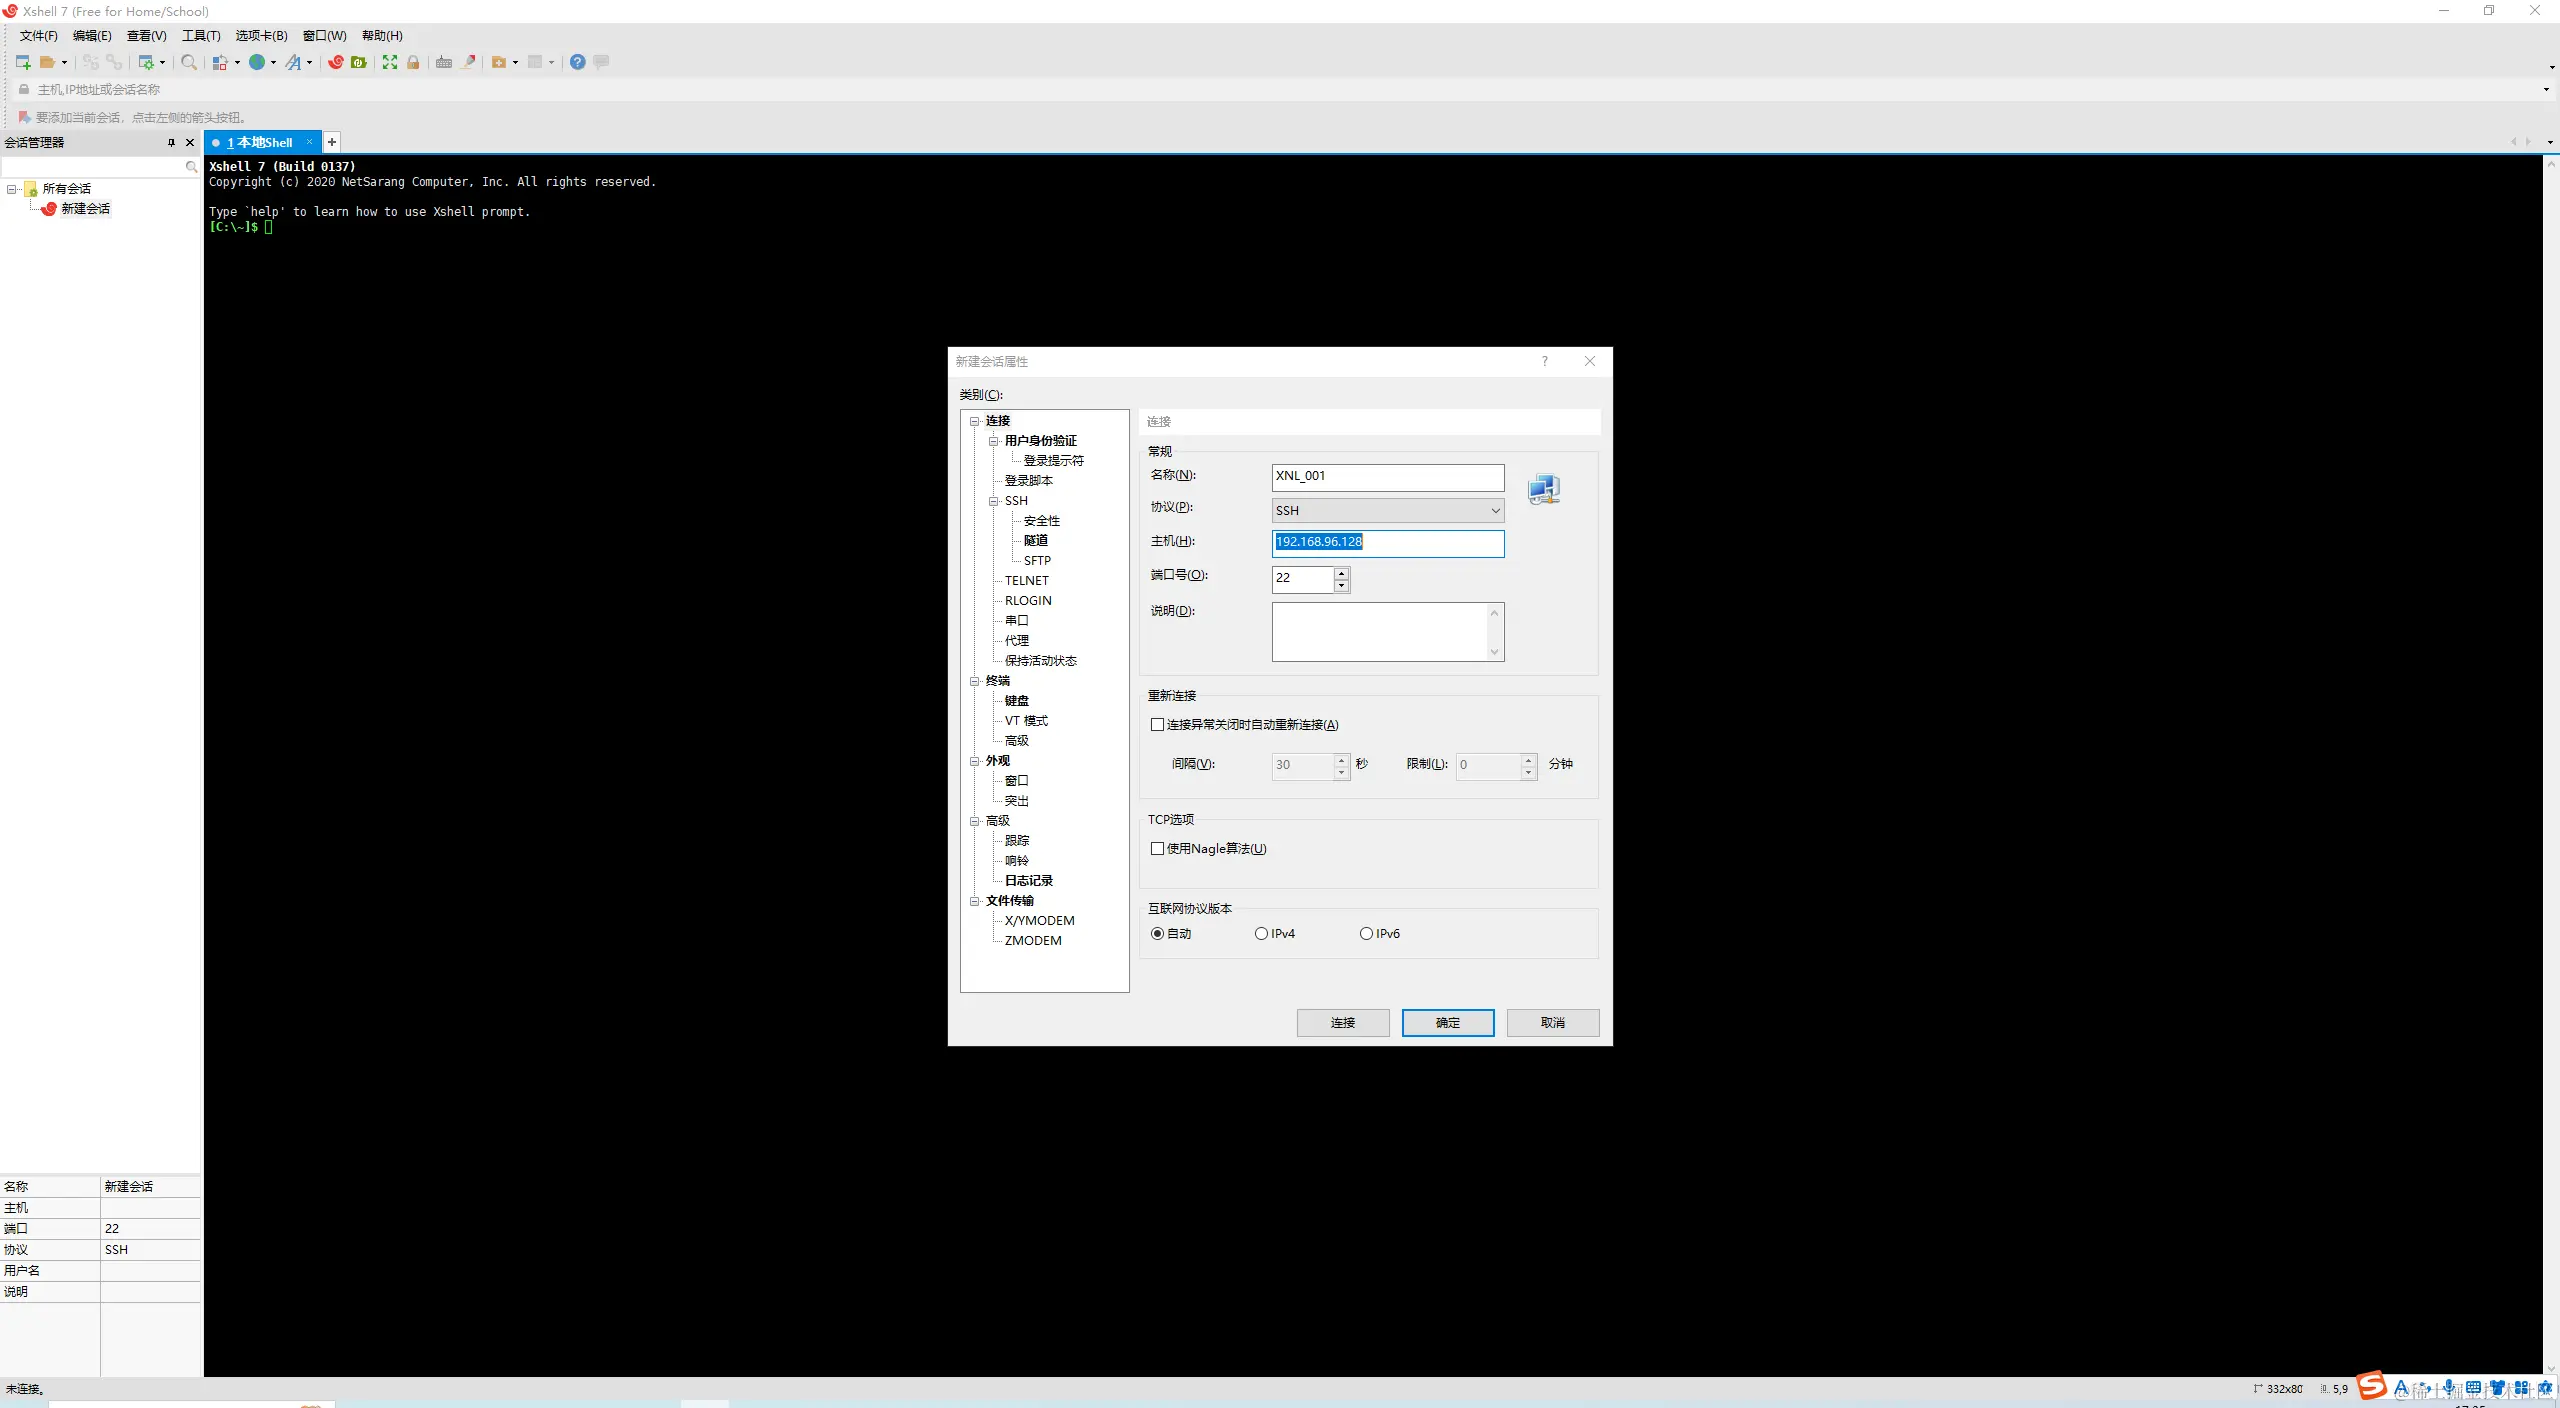This screenshot has height=1408, width=2560.
Task: Open the protocol SSH dropdown
Action: [1387, 510]
